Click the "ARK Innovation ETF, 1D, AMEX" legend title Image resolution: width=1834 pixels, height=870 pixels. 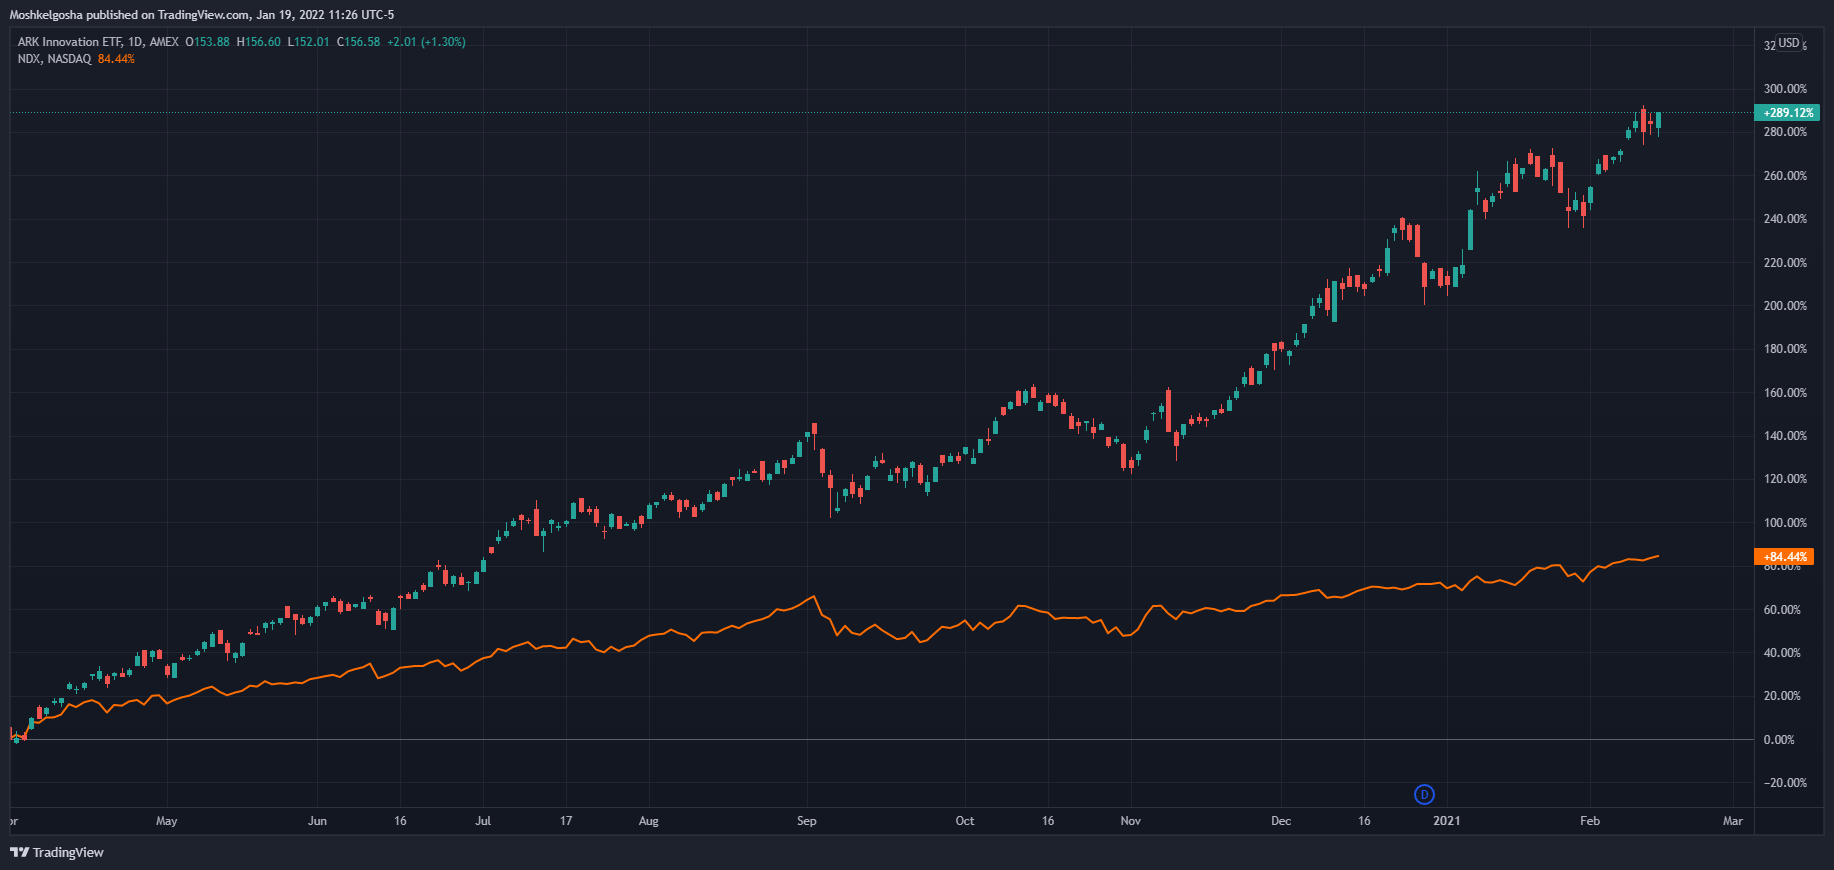pyautogui.click(x=98, y=42)
